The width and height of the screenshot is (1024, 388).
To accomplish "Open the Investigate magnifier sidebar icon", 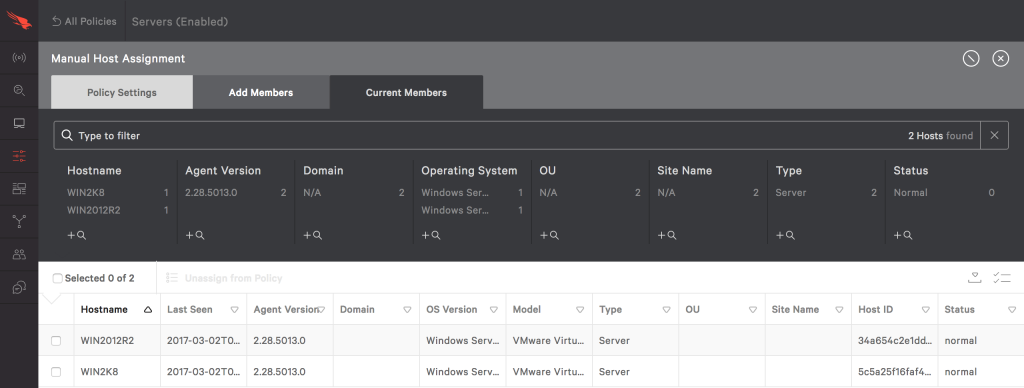I will click(19, 91).
